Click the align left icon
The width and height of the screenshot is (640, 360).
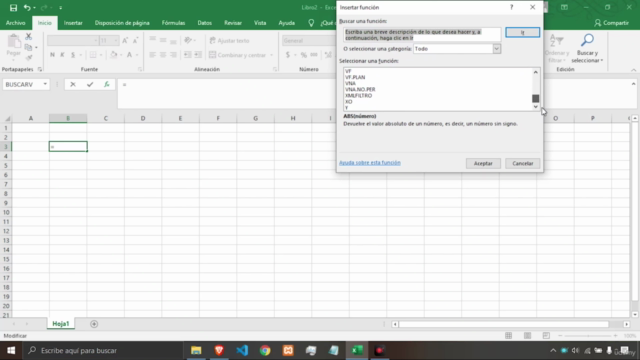152,55
